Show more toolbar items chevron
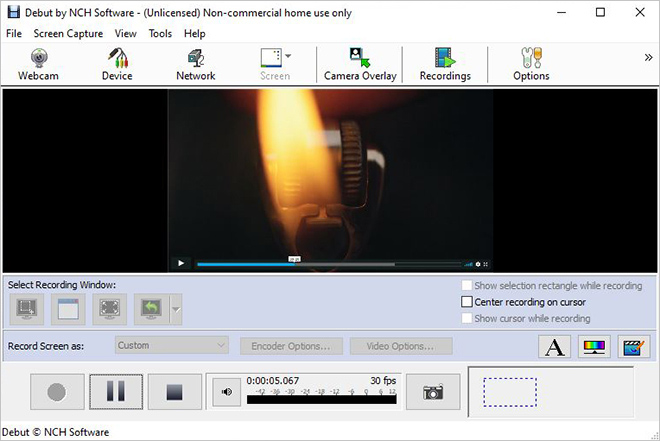Screen dimensions: 660x441 coord(649,58)
